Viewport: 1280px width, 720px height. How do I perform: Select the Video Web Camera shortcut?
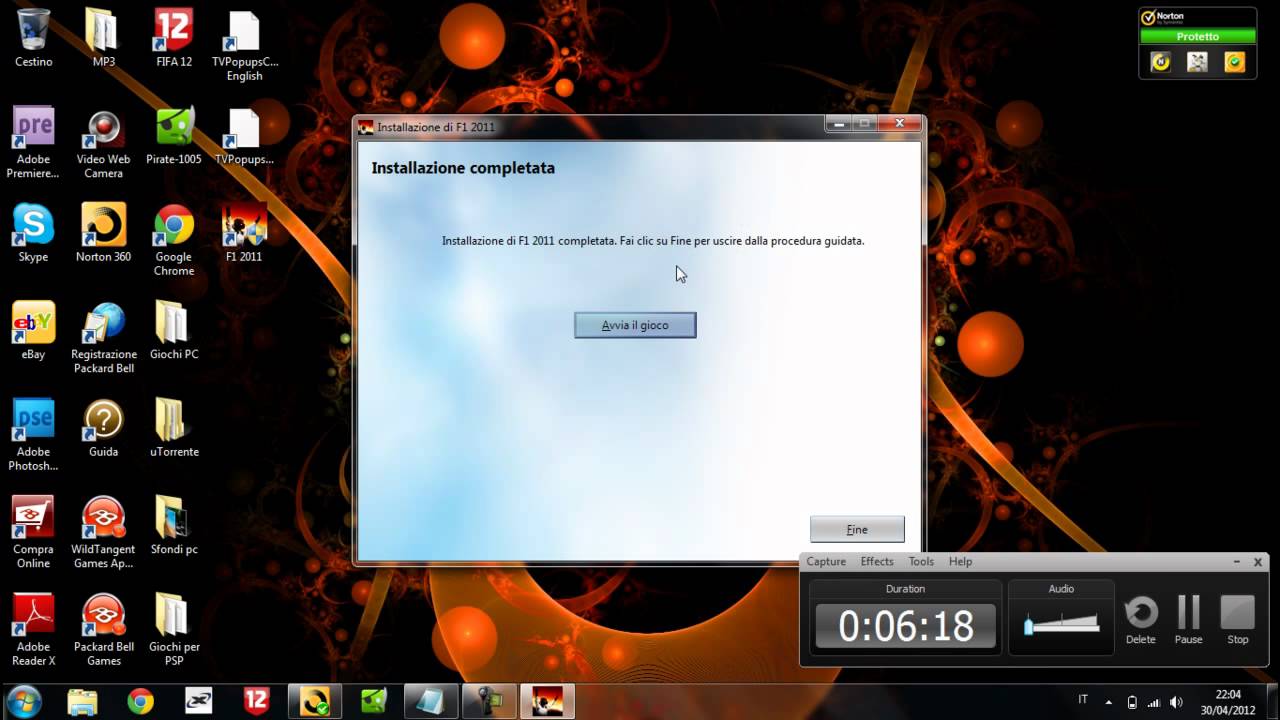click(x=103, y=142)
